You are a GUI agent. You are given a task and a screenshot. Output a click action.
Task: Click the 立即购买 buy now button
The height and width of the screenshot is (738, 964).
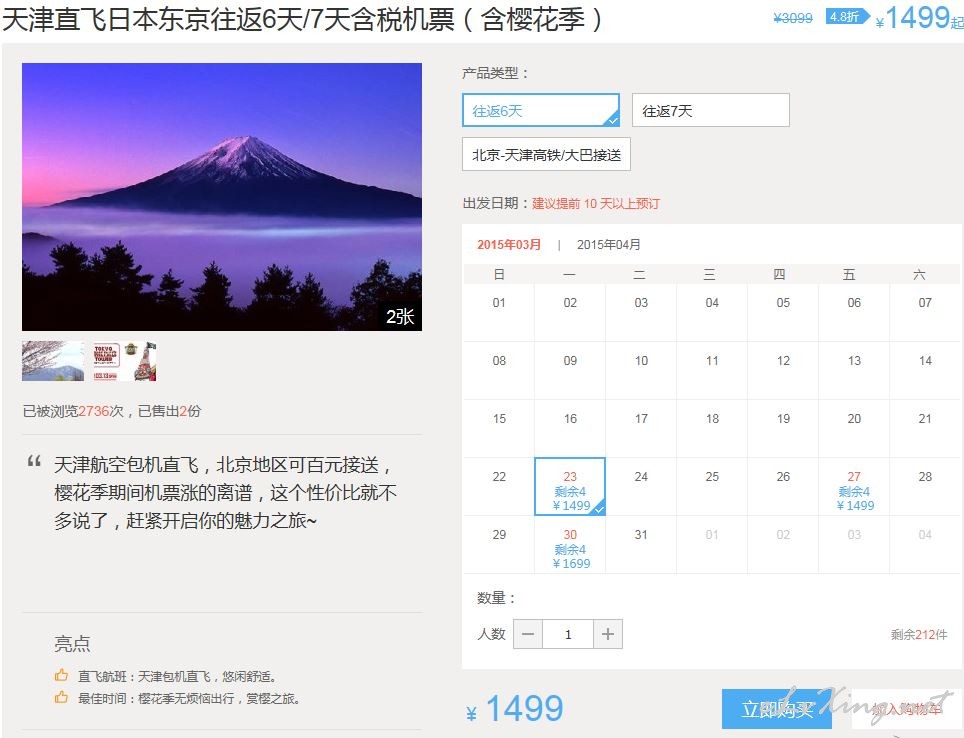(777, 709)
